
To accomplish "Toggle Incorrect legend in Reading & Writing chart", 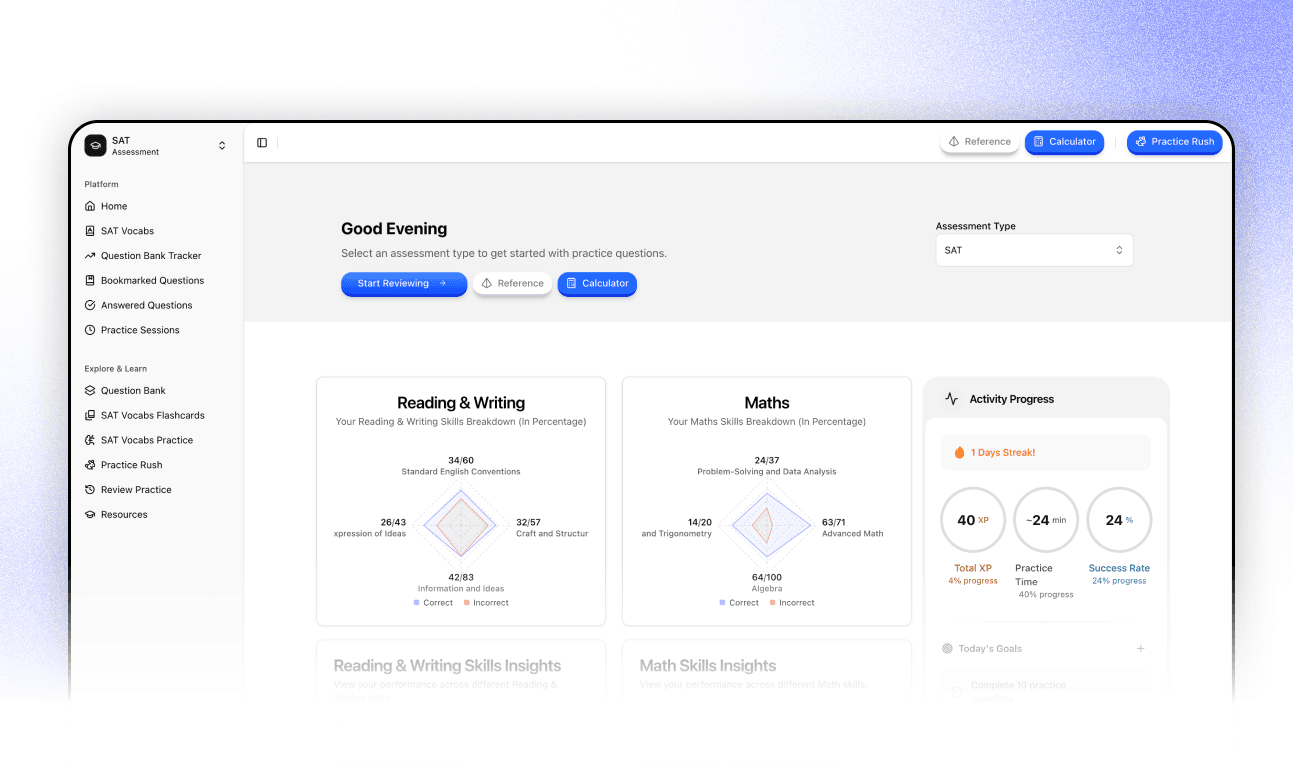I will click(486, 603).
